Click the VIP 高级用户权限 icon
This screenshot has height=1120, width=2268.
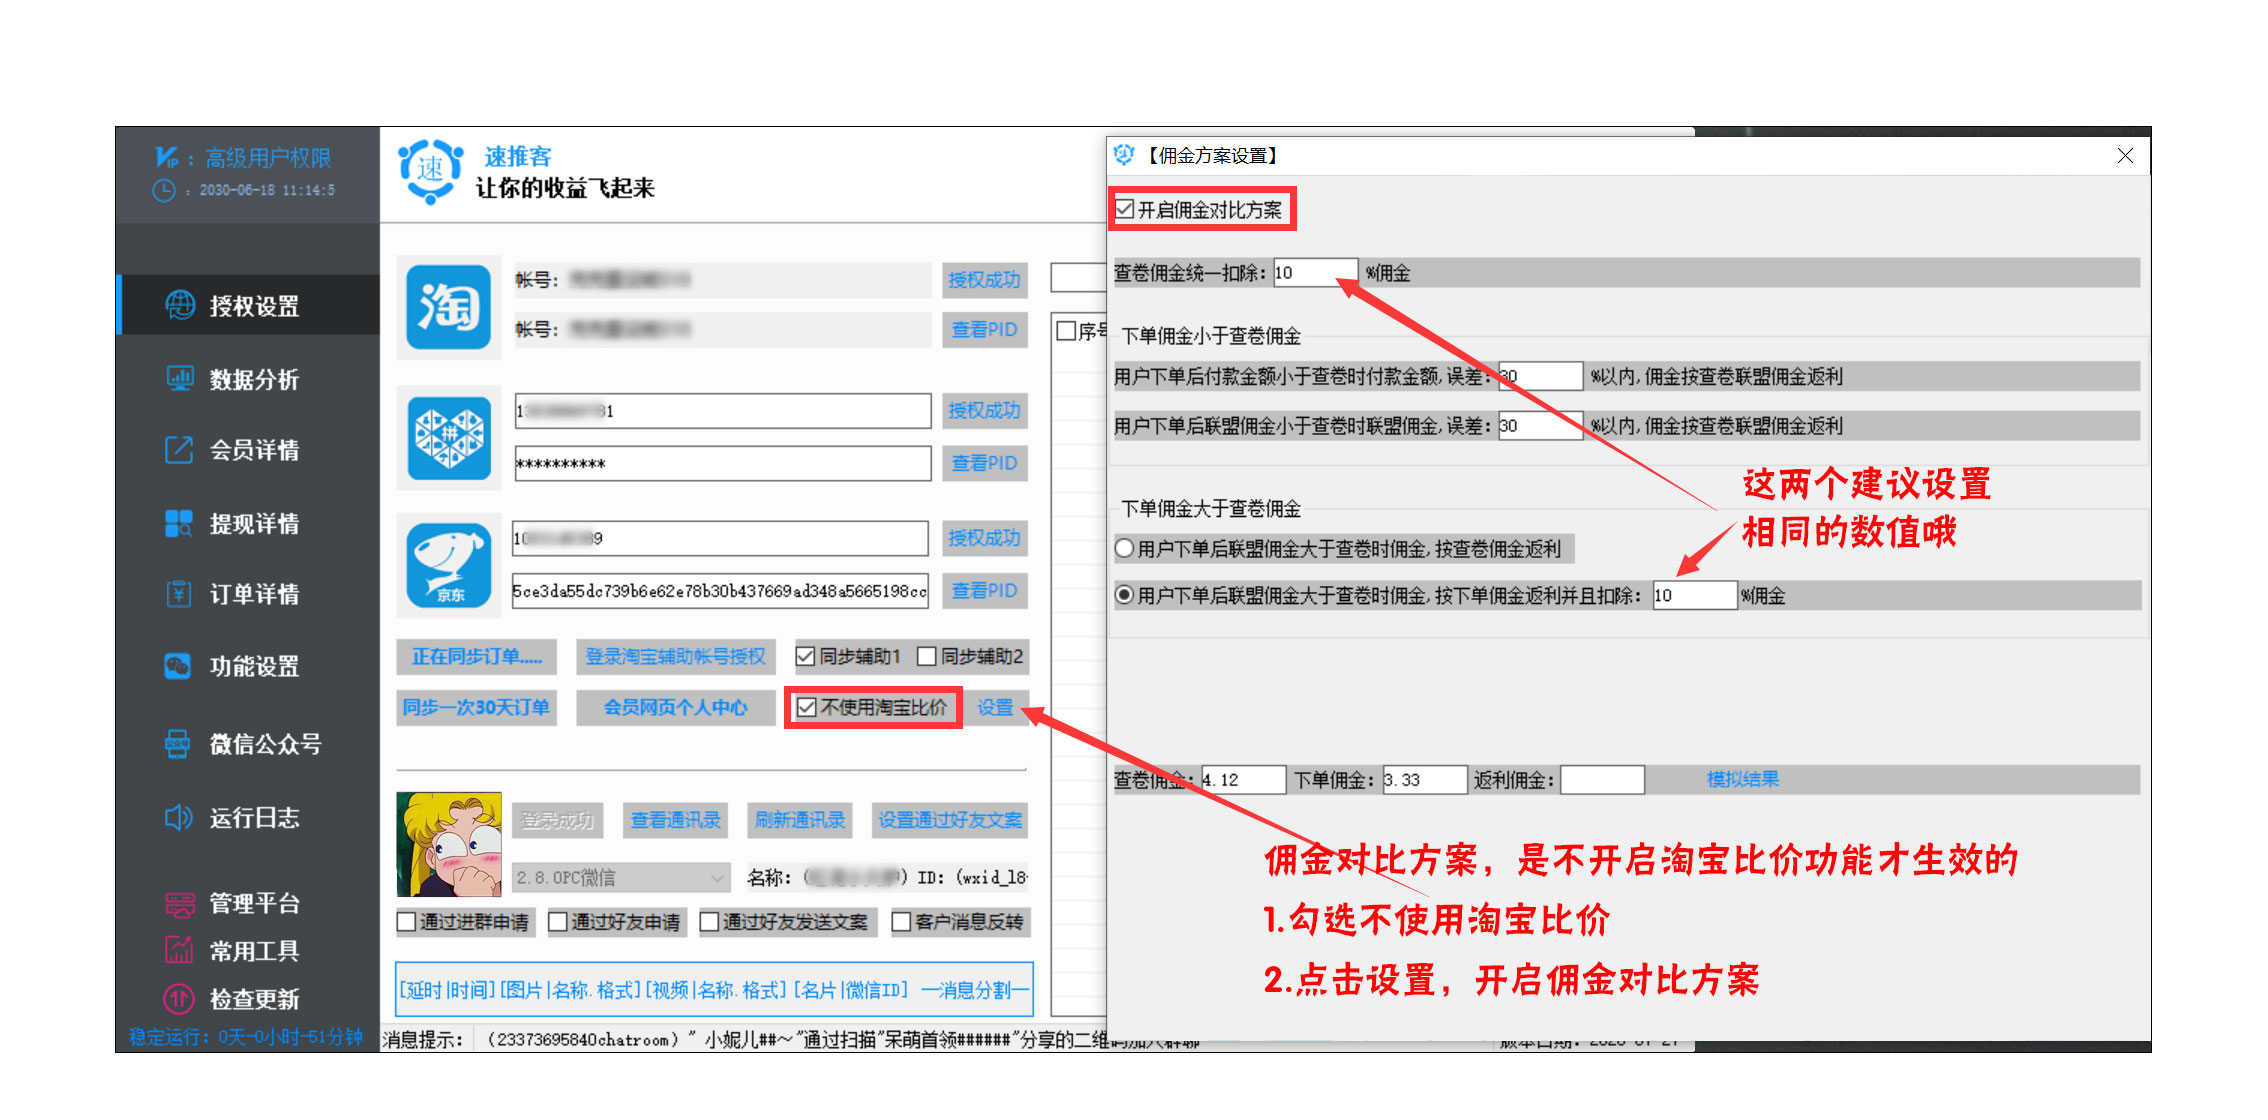(167, 157)
